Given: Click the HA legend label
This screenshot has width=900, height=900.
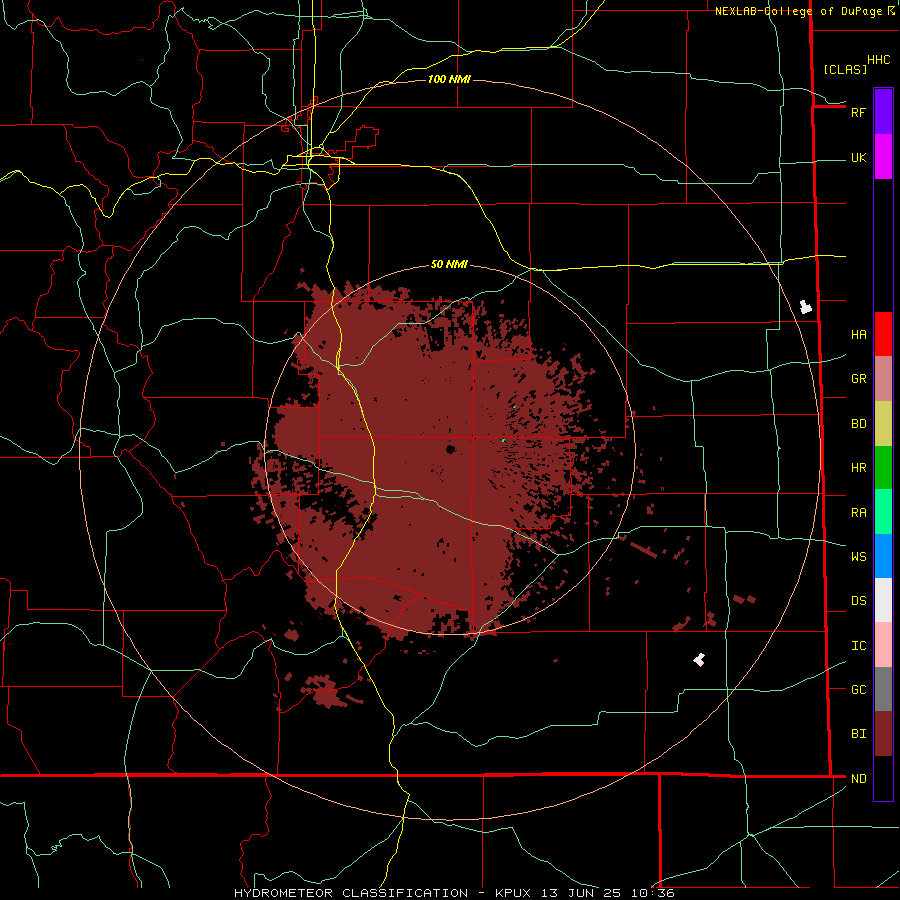Looking at the screenshot, I should tap(858, 335).
